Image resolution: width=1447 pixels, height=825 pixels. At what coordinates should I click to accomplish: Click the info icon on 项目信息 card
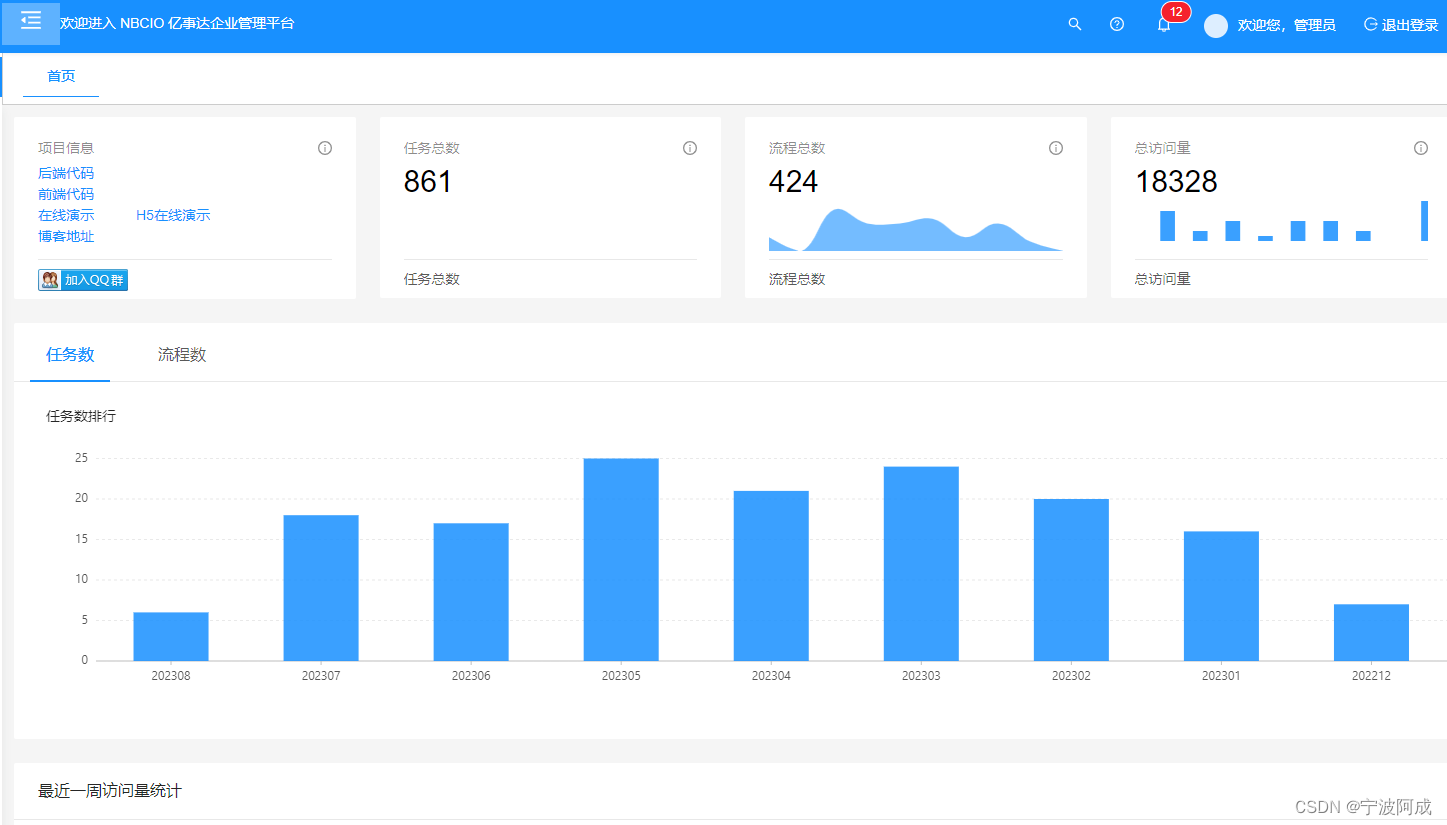click(x=325, y=148)
